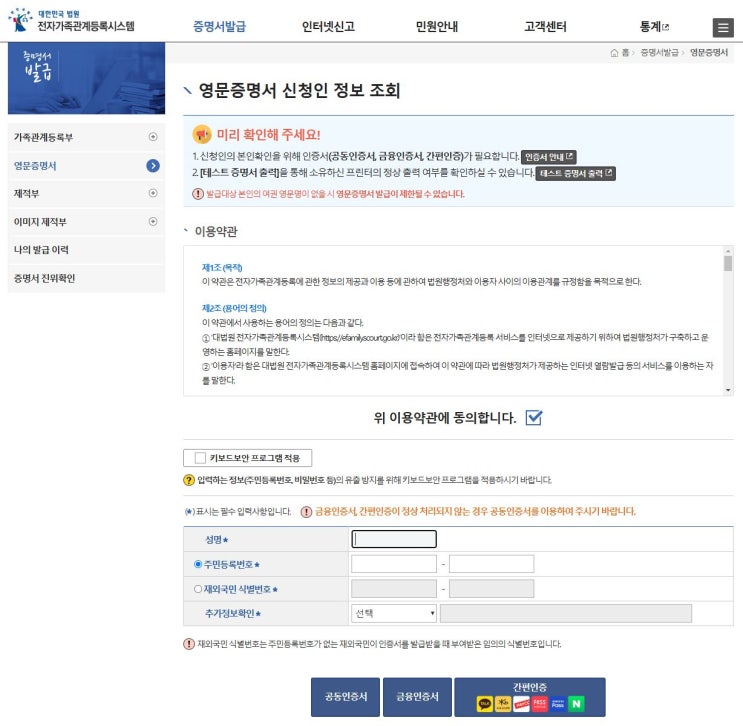This screenshot has height=726, width=743.
Task: Click the green Naver N icon
Action: tap(577, 704)
